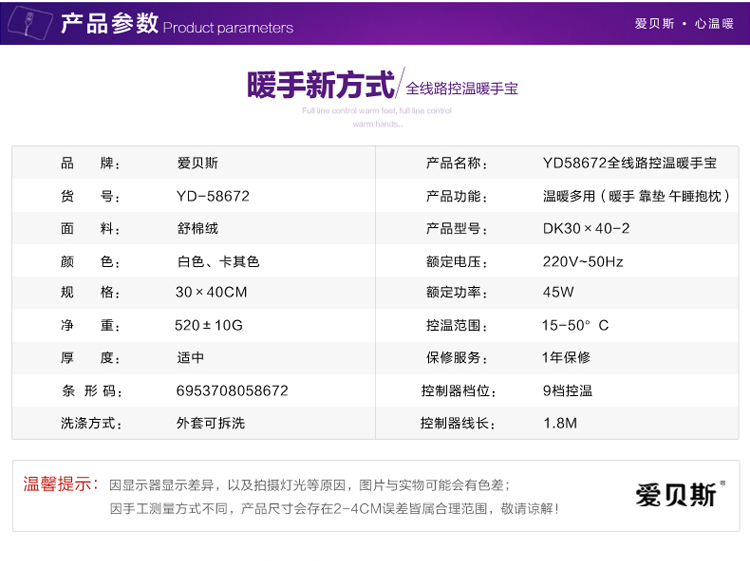Viewport: 750px width, 561px height.
Task: Click the notice line about 显示器显示差异
Action: (309, 485)
